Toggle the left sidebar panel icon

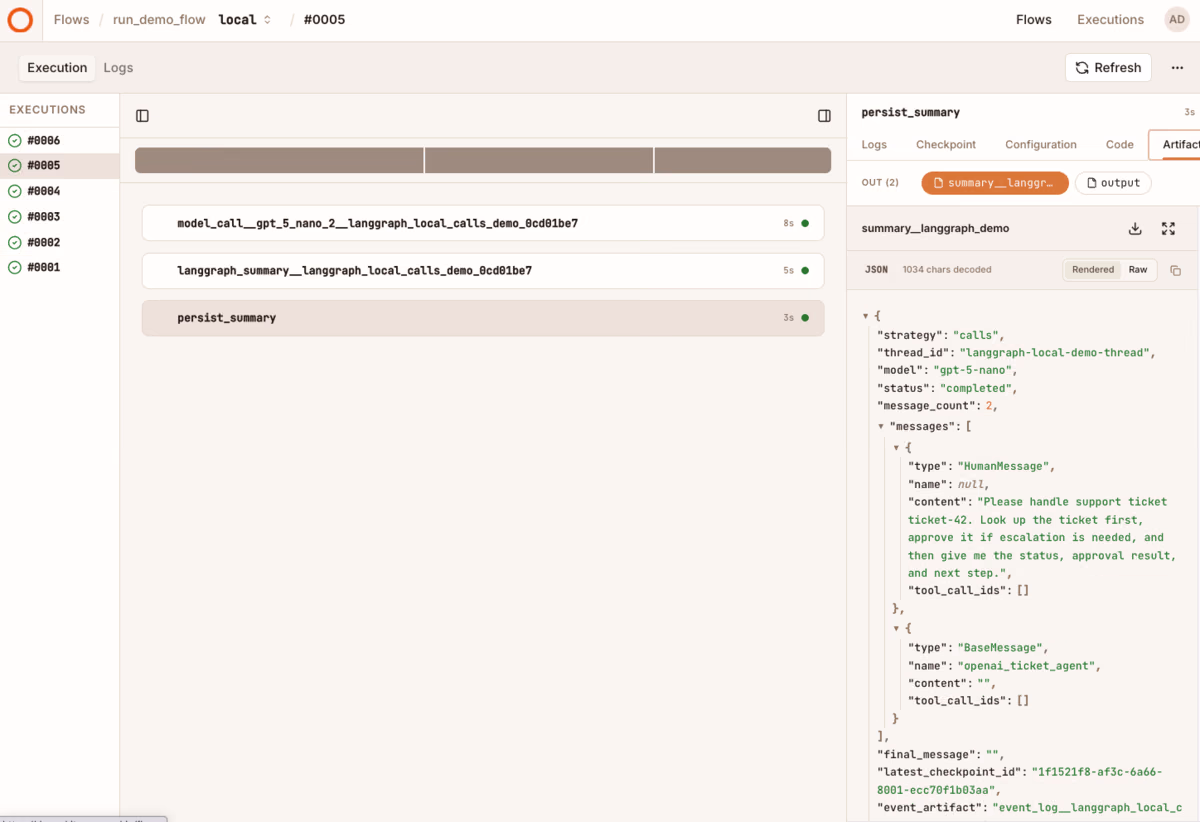pos(142,116)
